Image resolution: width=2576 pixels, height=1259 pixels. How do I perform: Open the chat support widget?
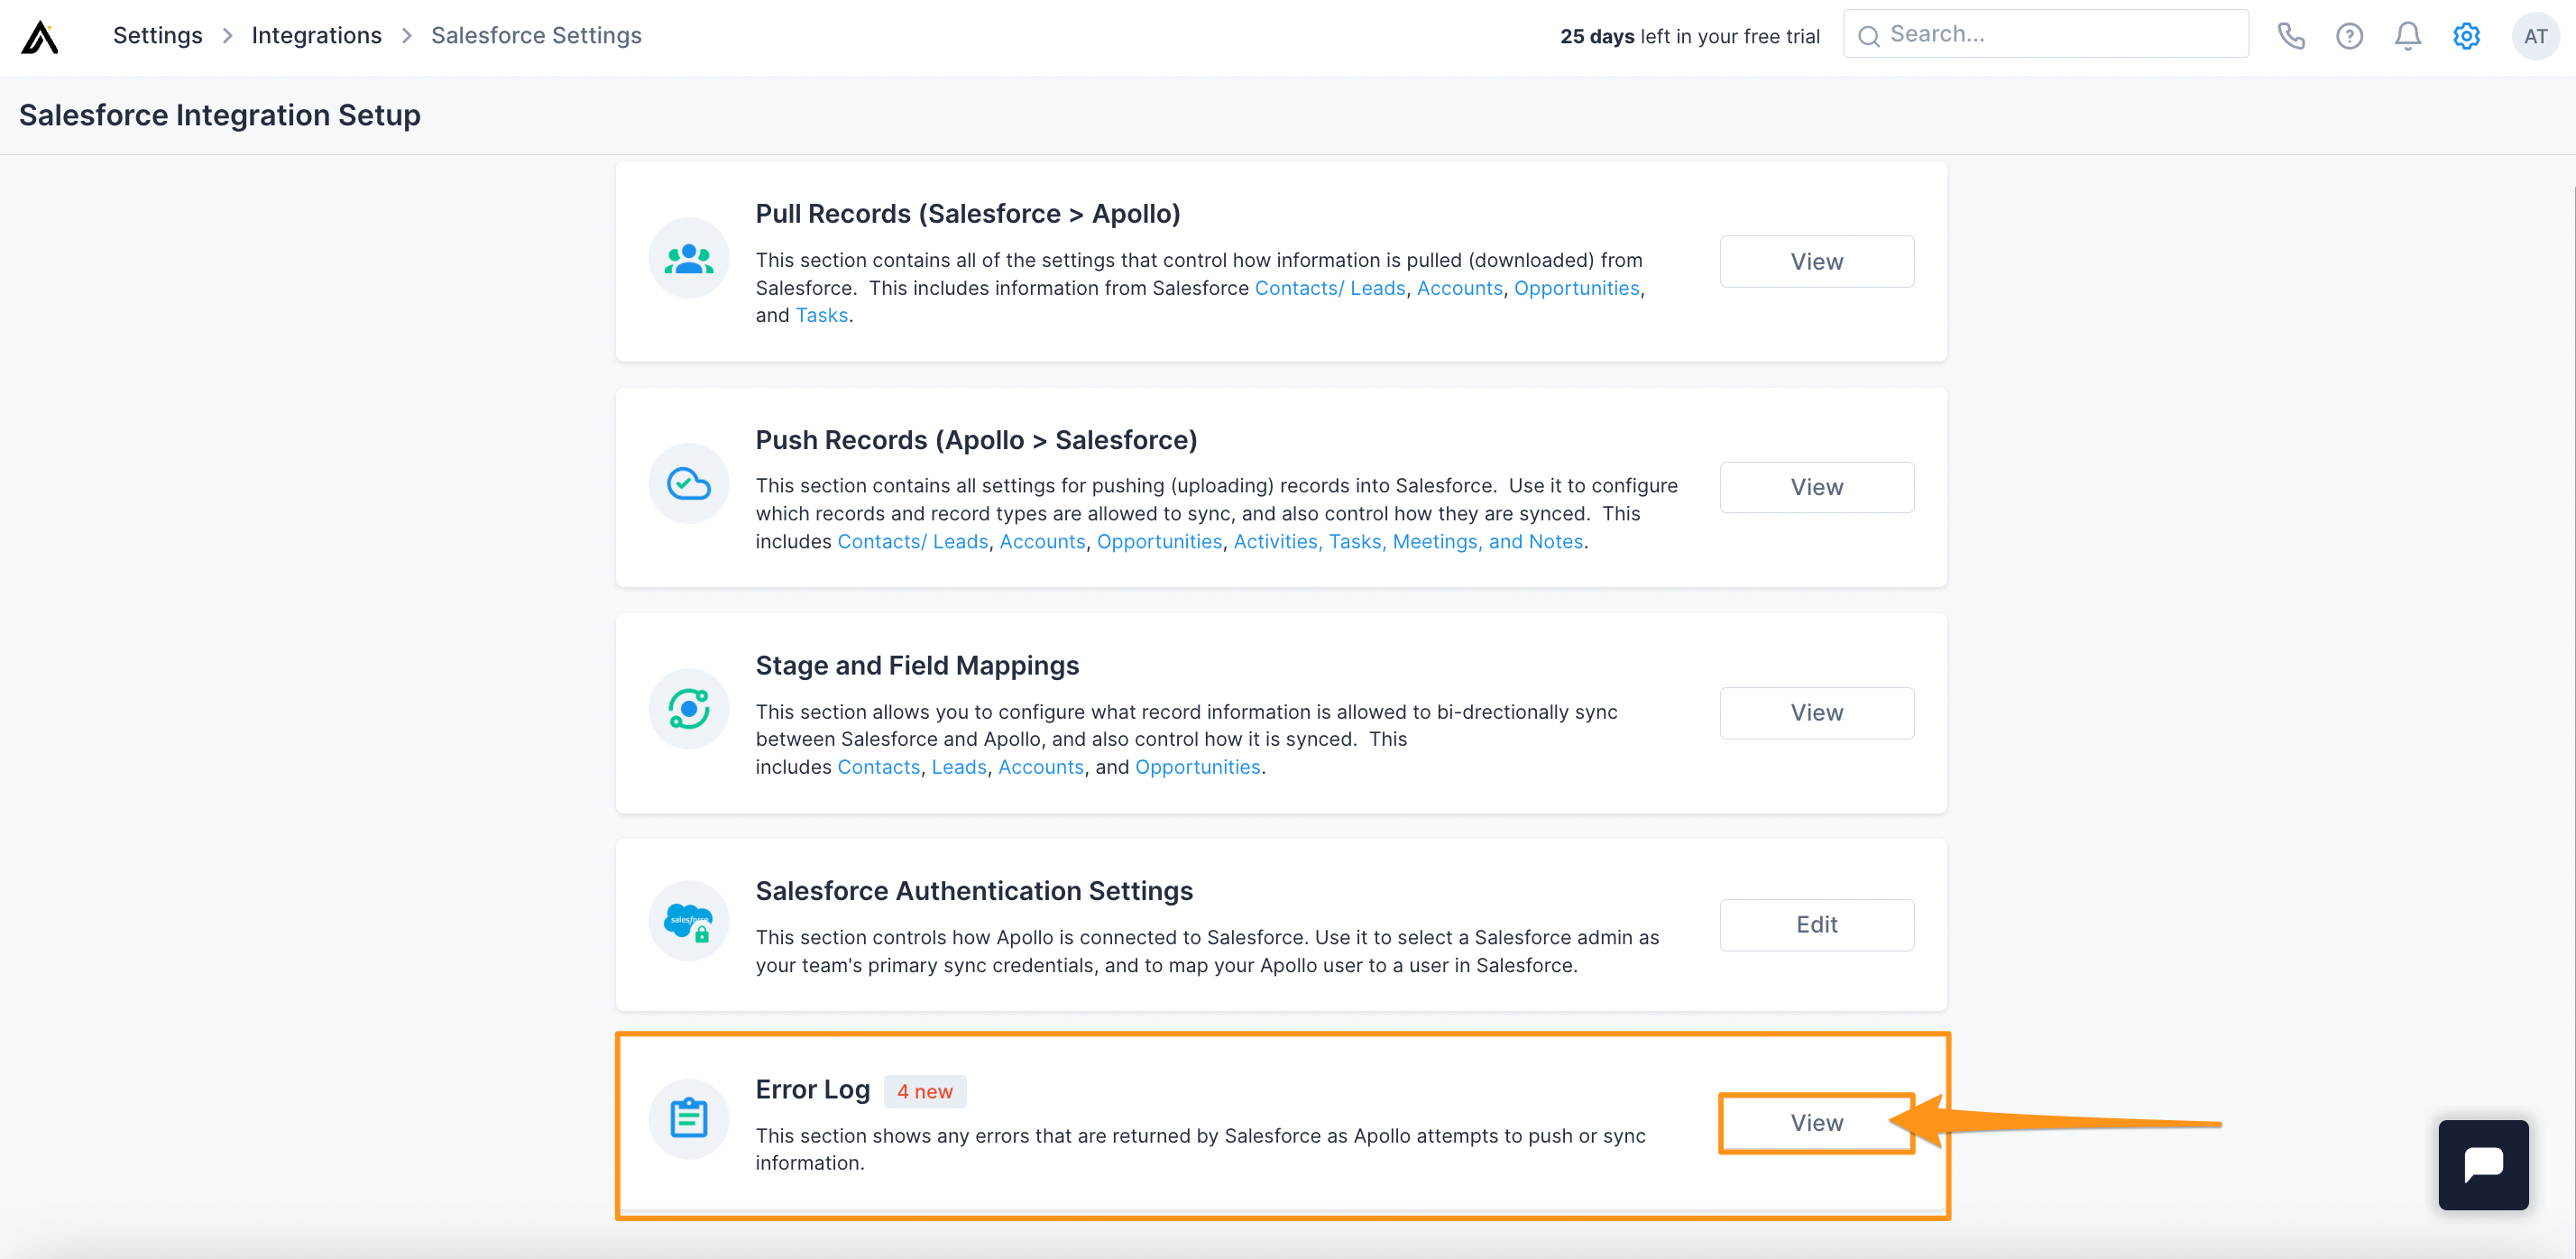pyautogui.click(x=2483, y=1164)
